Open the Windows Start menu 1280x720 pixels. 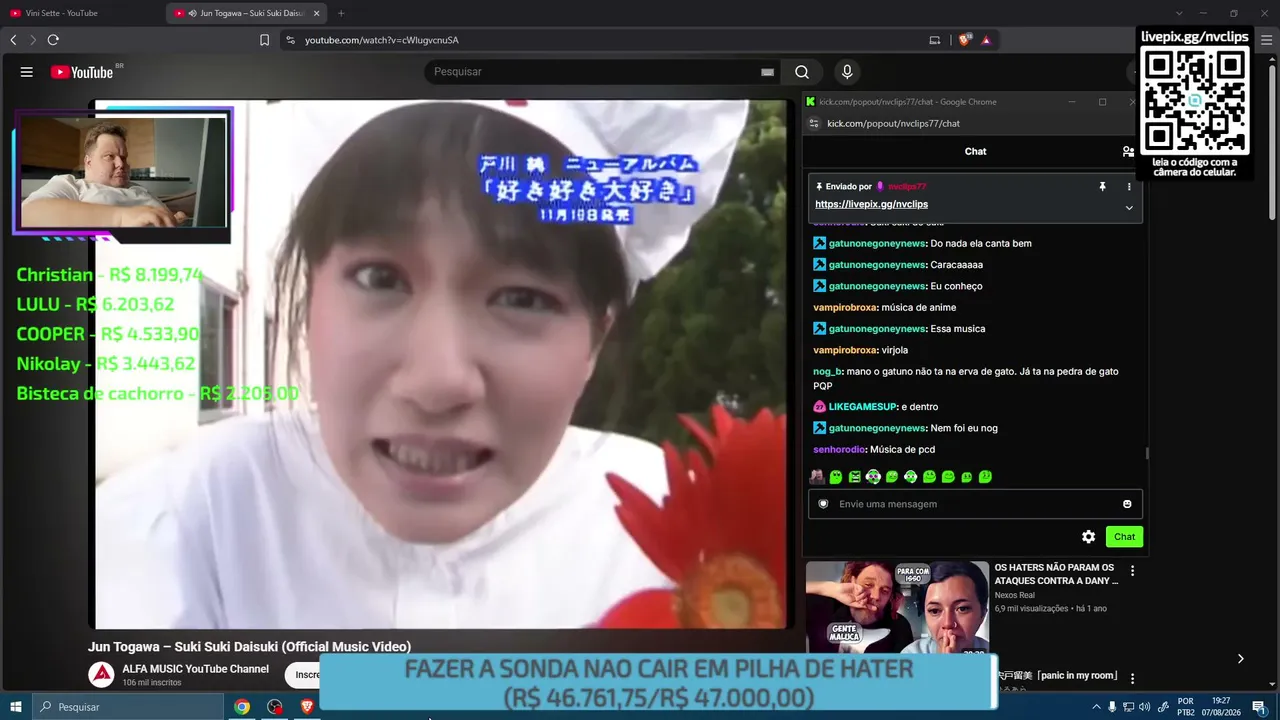pyautogui.click(x=16, y=707)
